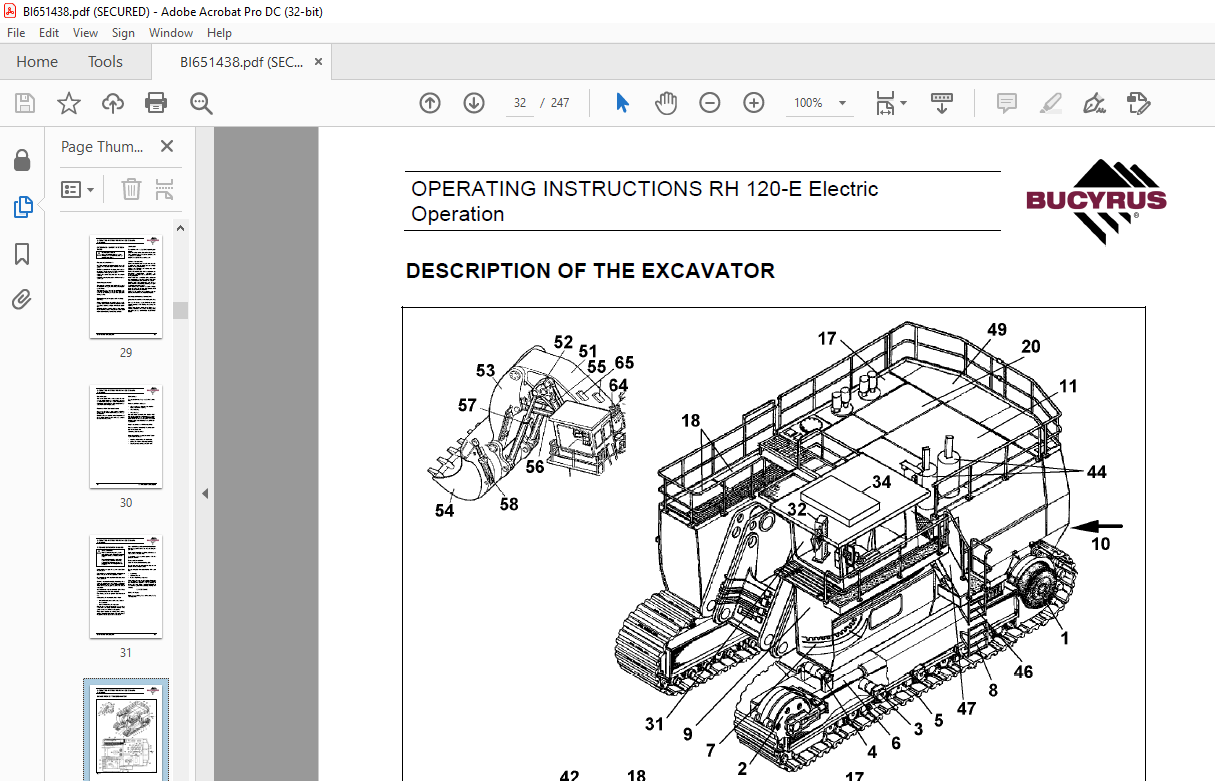Open the Page Thumbnails panel icon
Screen dimensions: 1215x781
click(x=22, y=207)
